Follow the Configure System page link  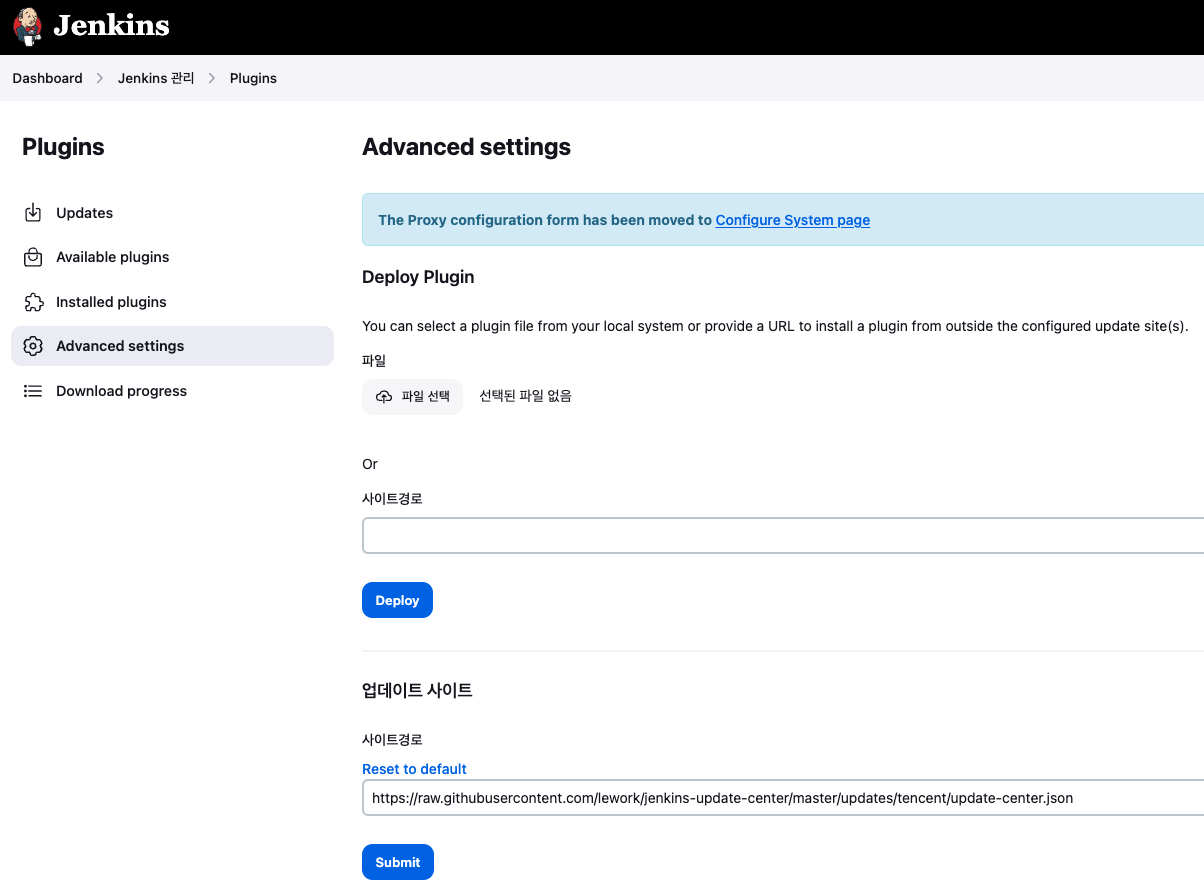(792, 220)
